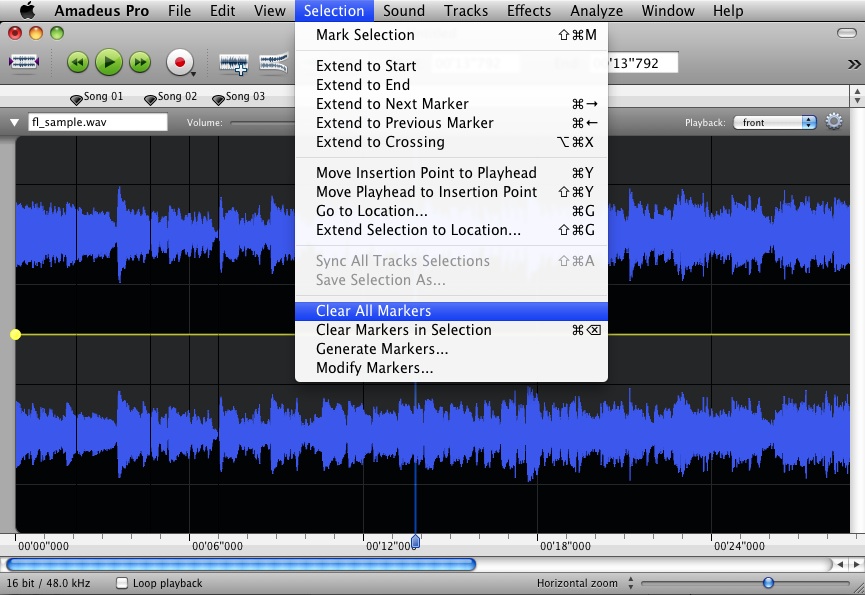
Task: Click the Horizontal zoom stepper arrows
Action: click(631, 583)
